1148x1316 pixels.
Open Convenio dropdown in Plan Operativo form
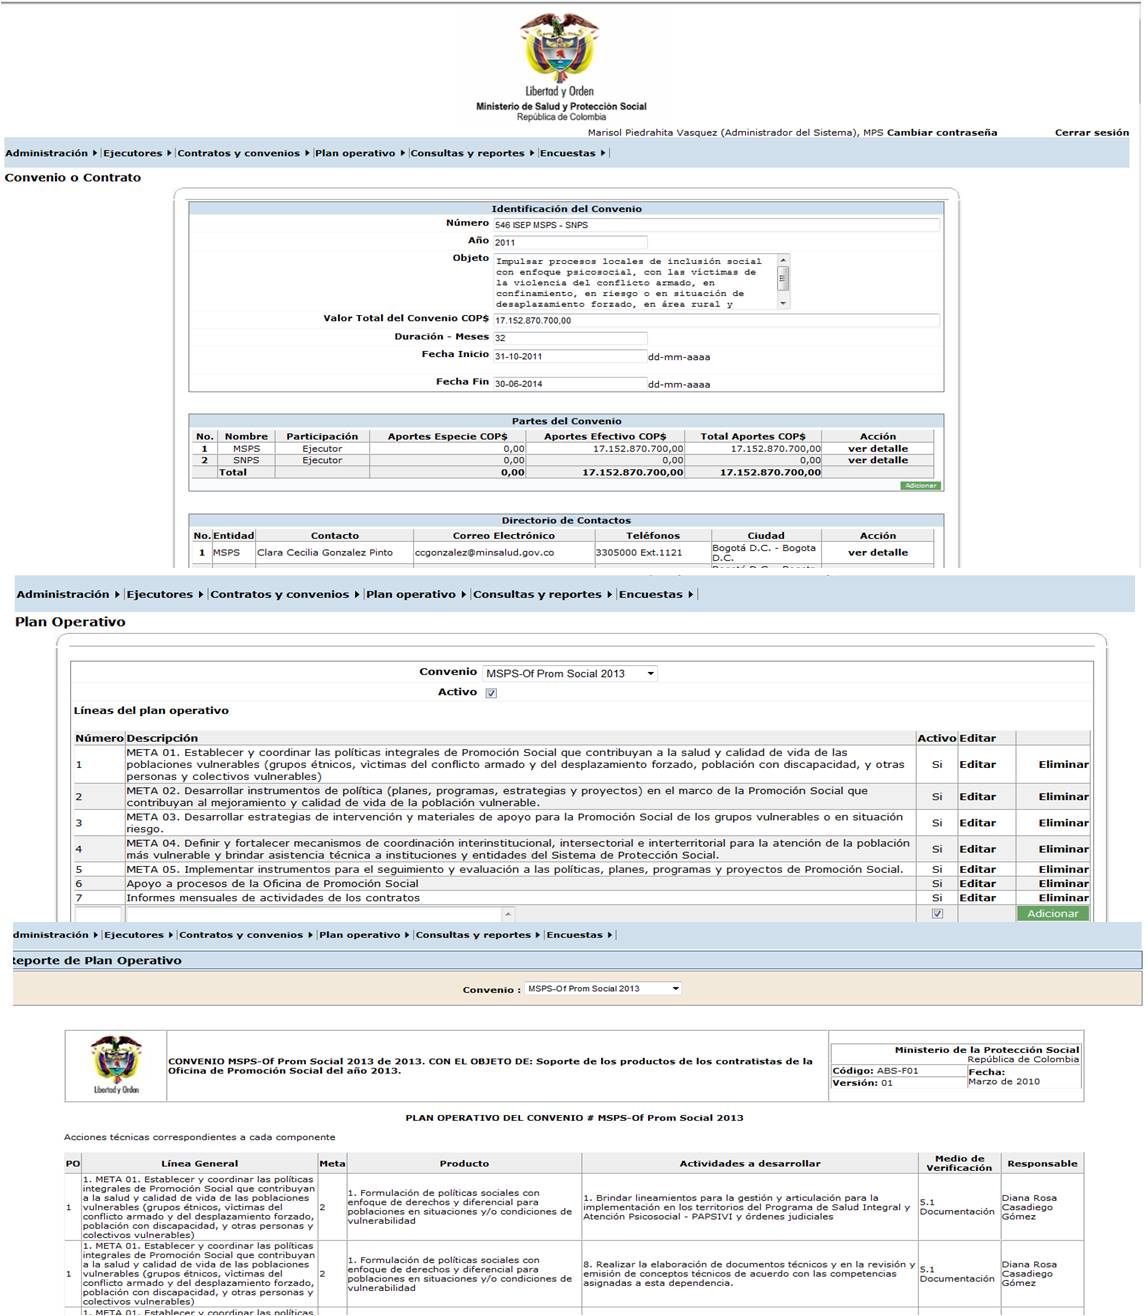pos(570,674)
